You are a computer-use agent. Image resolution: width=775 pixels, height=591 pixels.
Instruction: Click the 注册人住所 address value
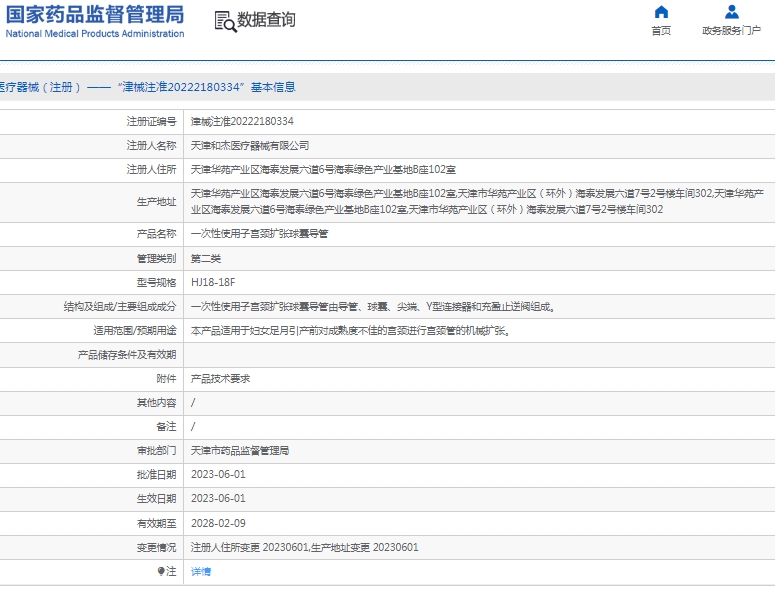pos(323,170)
